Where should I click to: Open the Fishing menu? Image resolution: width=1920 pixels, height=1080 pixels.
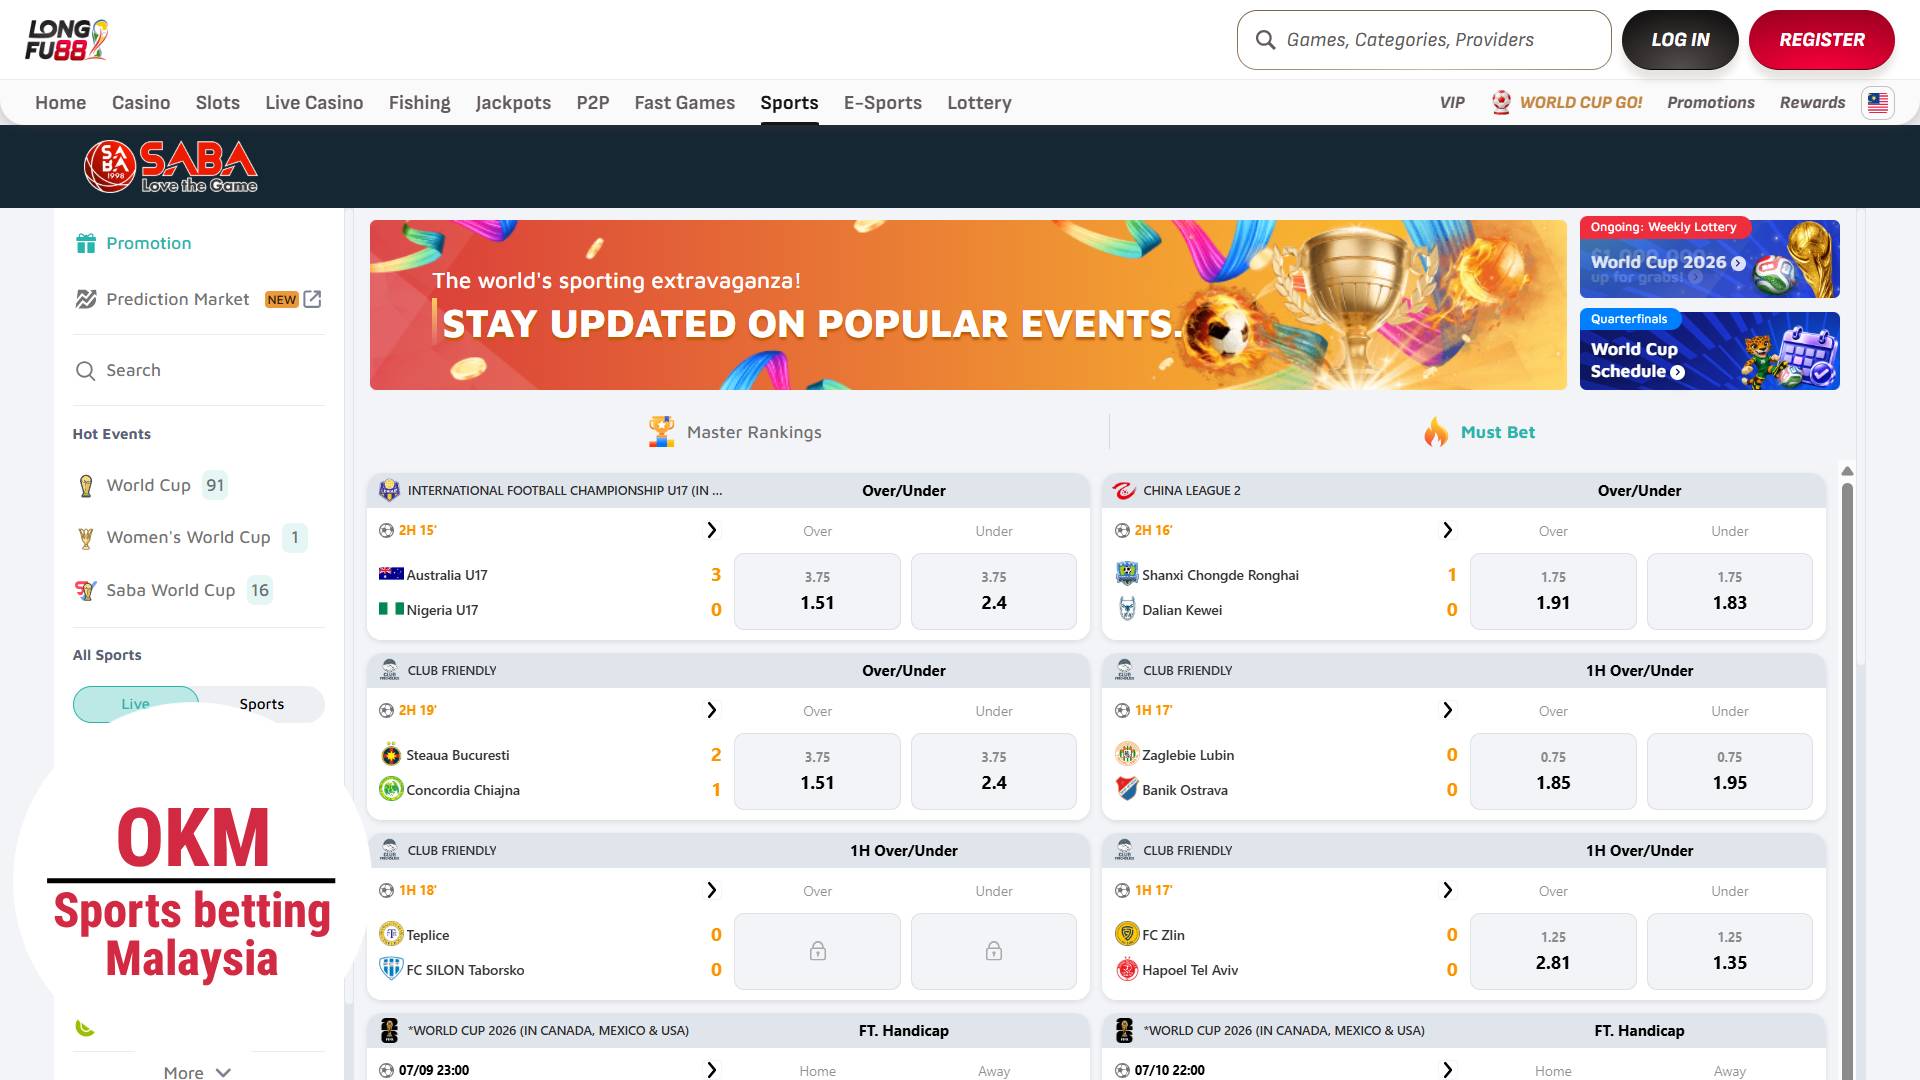[419, 103]
